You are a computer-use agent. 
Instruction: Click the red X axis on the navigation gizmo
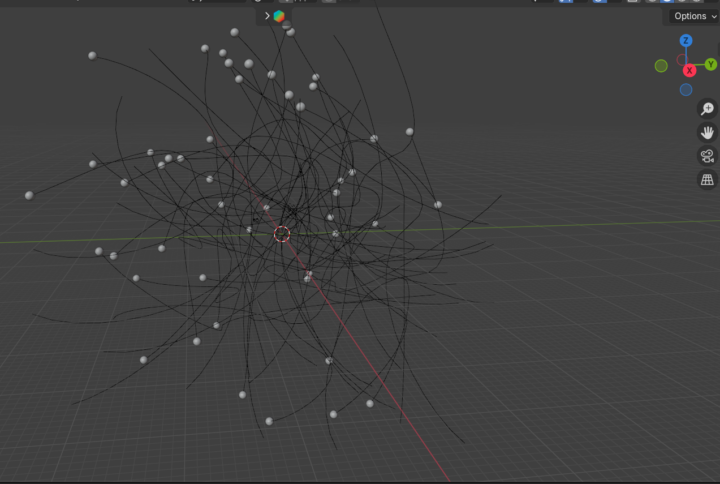point(689,71)
